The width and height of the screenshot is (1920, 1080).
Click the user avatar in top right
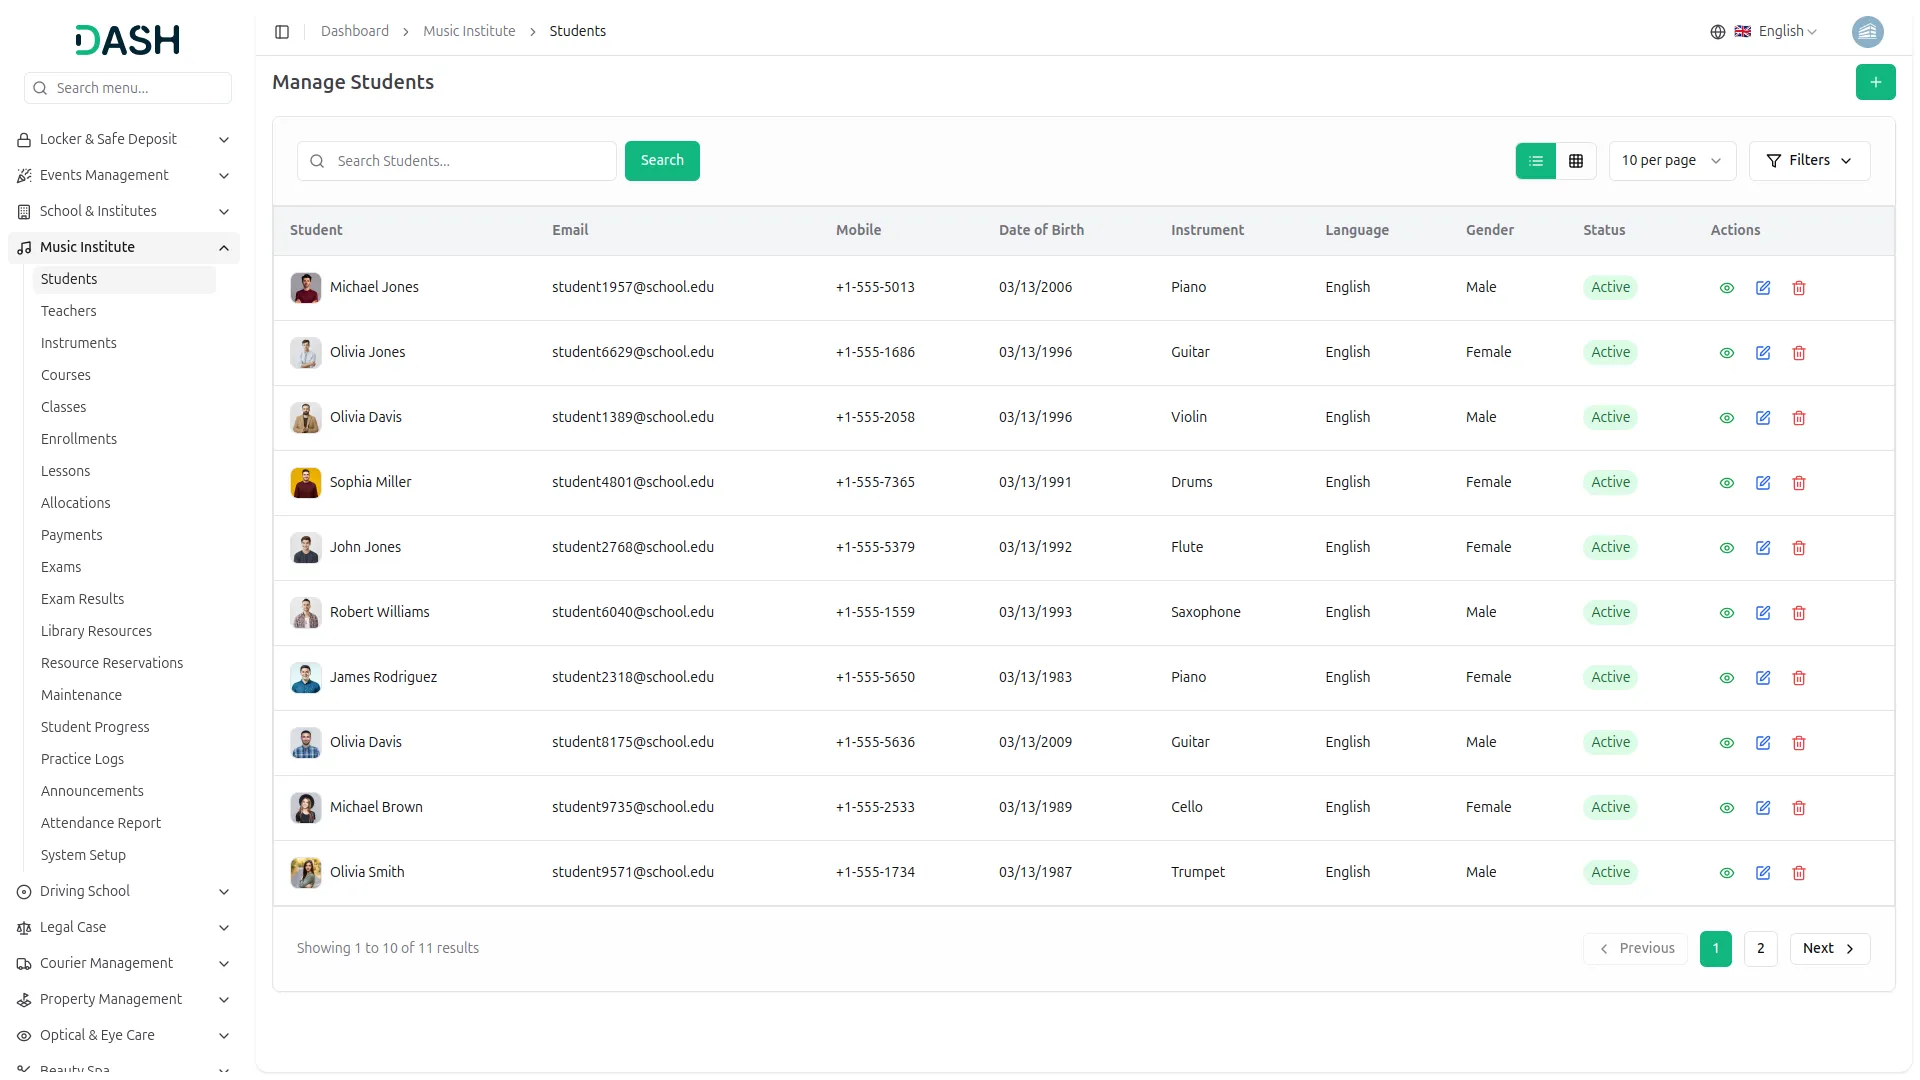pos(1867,32)
